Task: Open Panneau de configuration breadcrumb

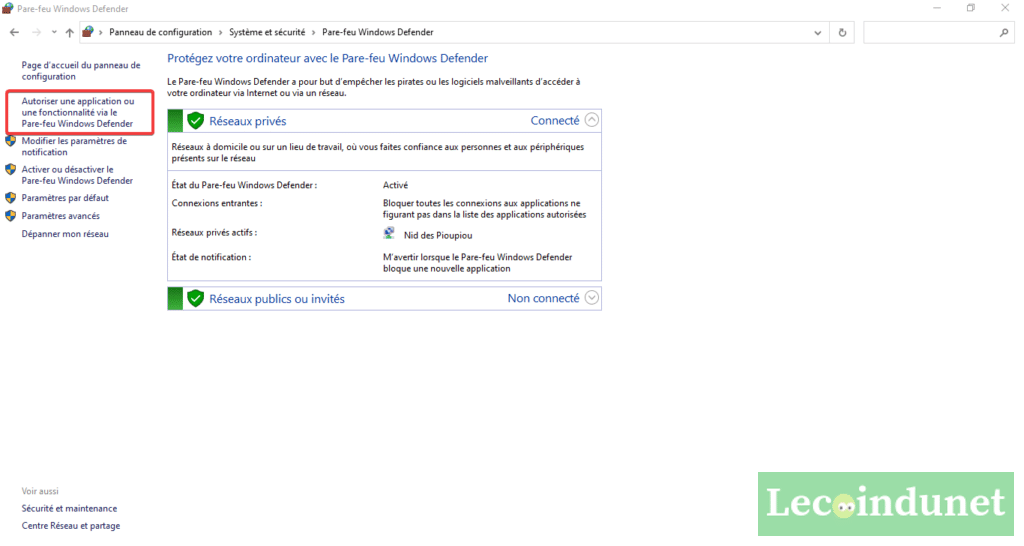Action: point(161,32)
